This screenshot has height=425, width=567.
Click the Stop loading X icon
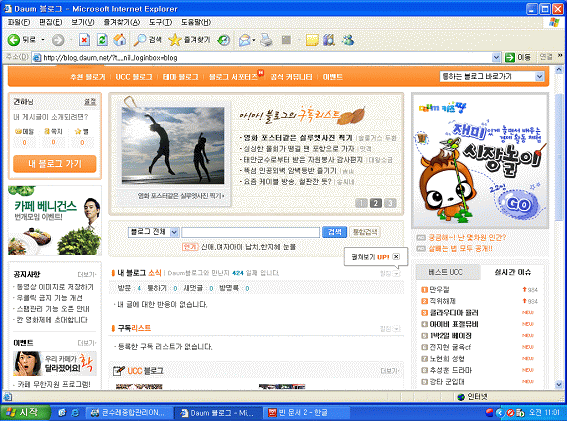pyautogui.click(x=84, y=40)
